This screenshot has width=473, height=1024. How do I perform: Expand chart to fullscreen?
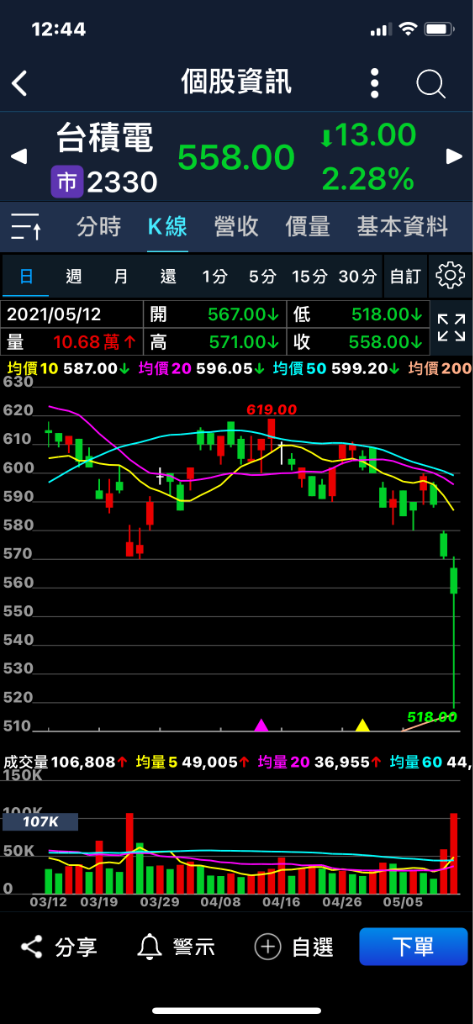pos(451,327)
